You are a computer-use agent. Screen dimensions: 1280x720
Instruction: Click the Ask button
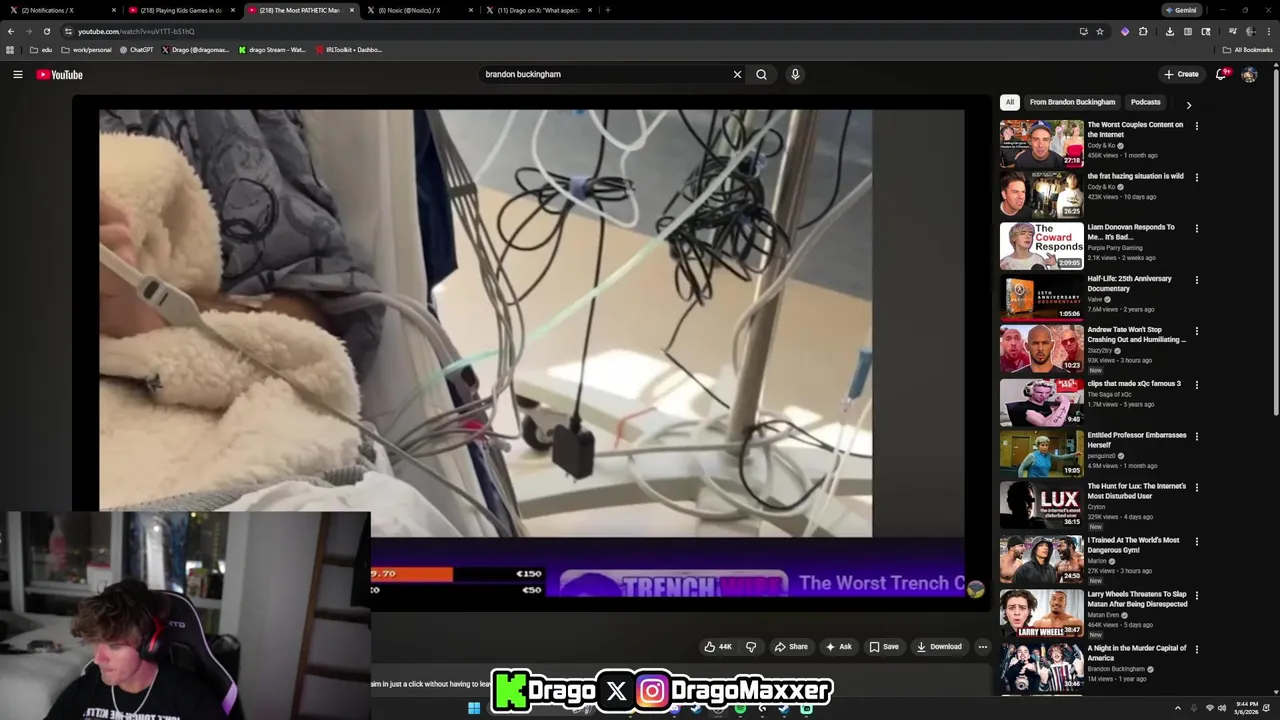pos(838,646)
